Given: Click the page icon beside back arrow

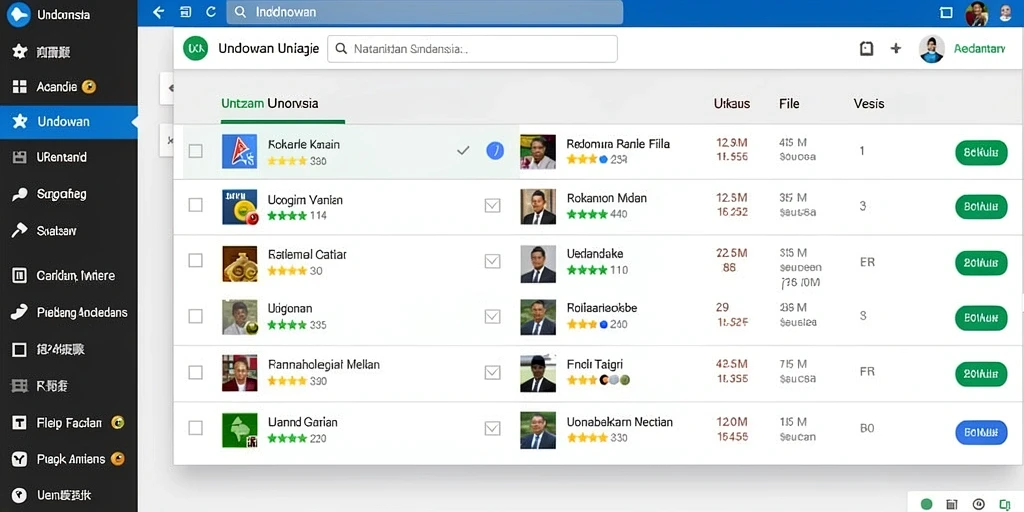Looking at the screenshot, I should [x=185, y=12].
